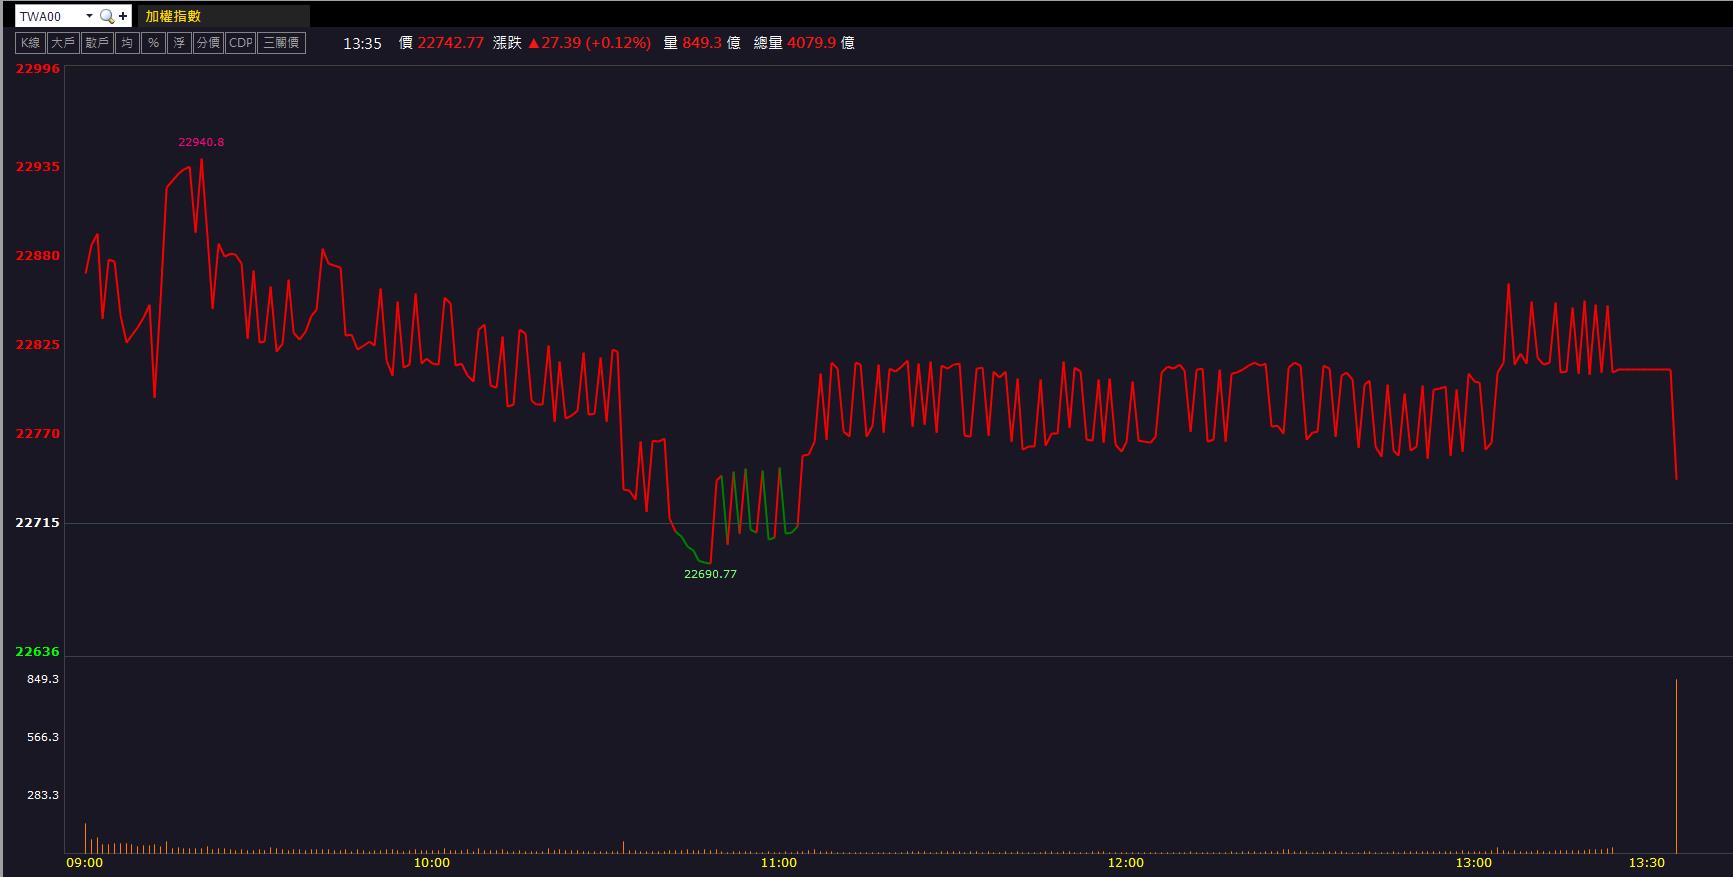The width and height of the screenshot is (1733, 877).
Task: Open the symbol dropdown arrow
Action: (x=89, y=16)
